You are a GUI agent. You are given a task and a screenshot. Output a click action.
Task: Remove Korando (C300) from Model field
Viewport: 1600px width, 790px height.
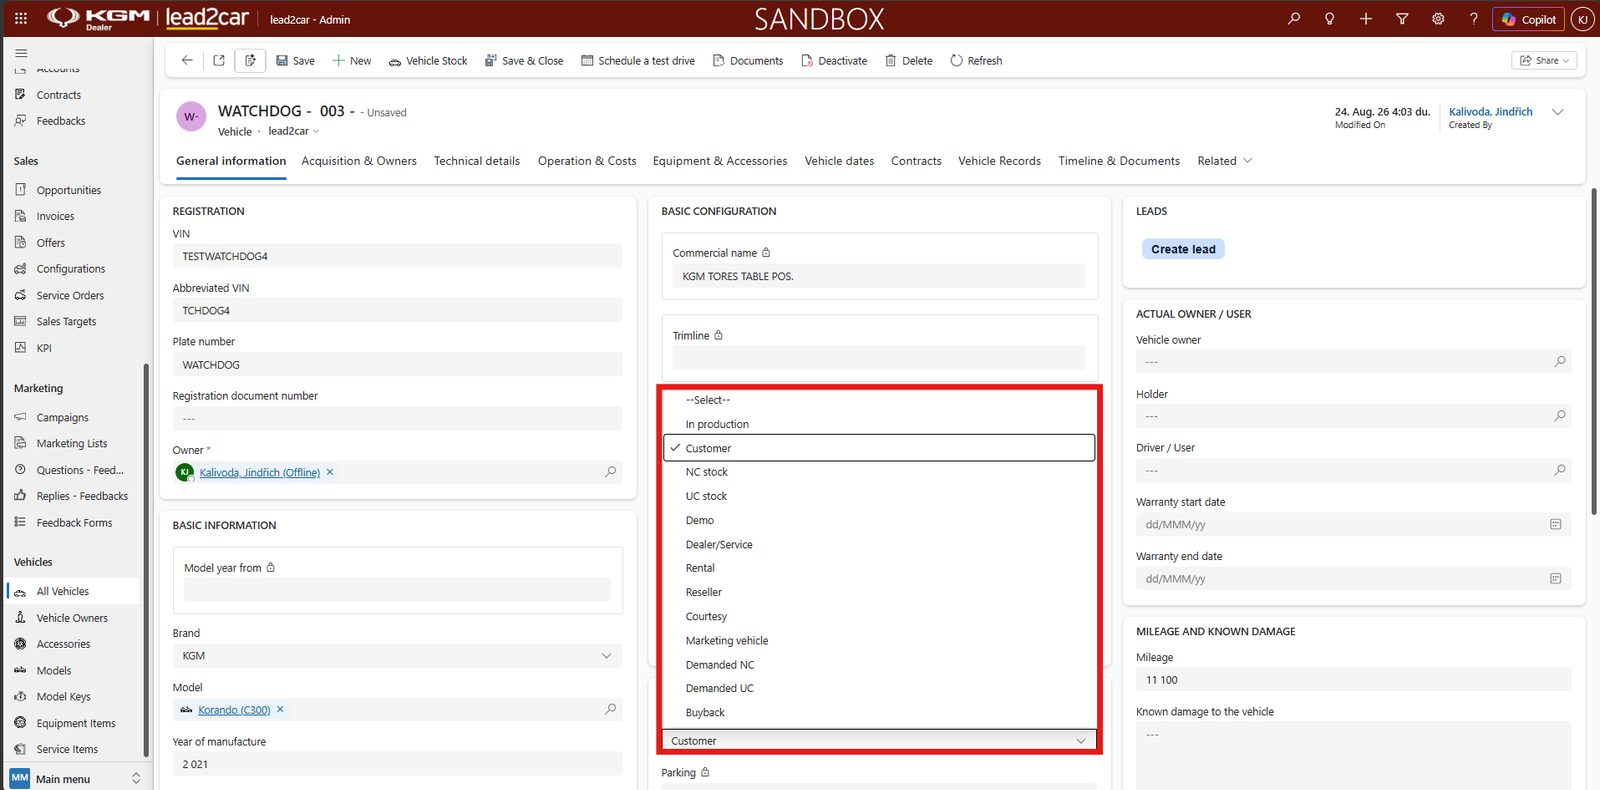click(x=280, y=709)
